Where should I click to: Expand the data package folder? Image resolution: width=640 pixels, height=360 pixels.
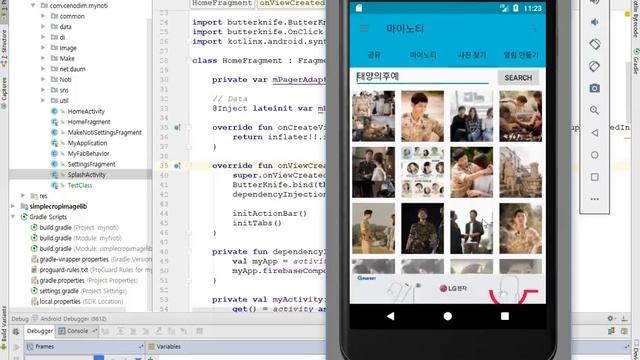coord(43,27)
